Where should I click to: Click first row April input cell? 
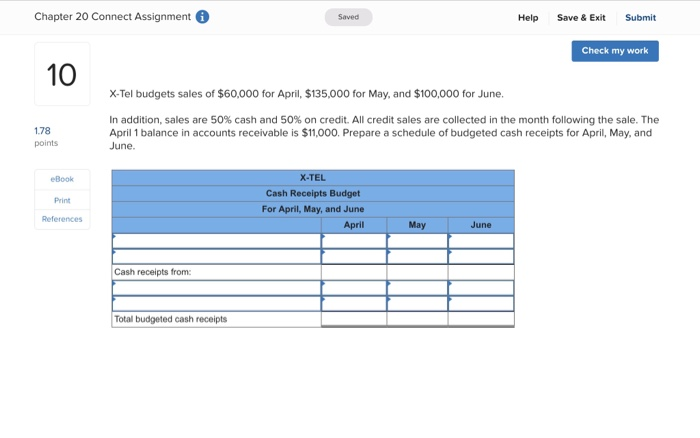coord(354,241)
